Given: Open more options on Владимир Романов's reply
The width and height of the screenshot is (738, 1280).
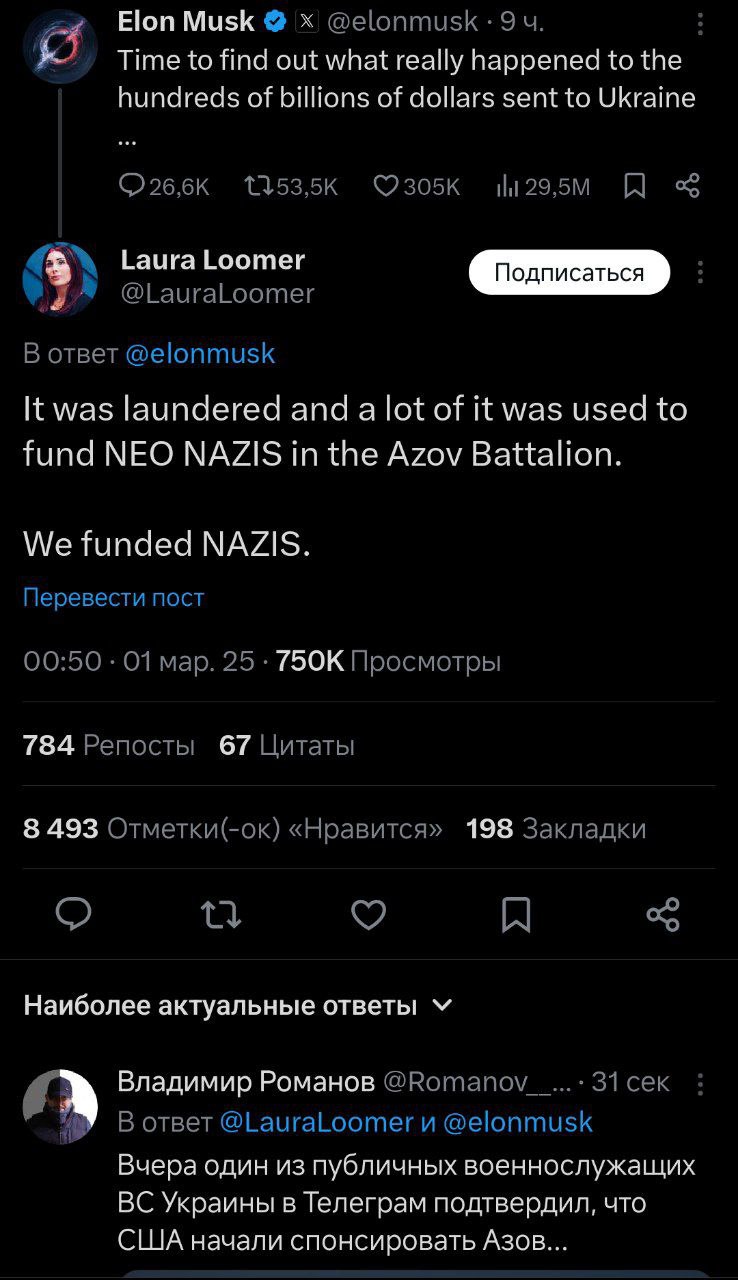Looking at the screenshot, I should (700, 1084).
